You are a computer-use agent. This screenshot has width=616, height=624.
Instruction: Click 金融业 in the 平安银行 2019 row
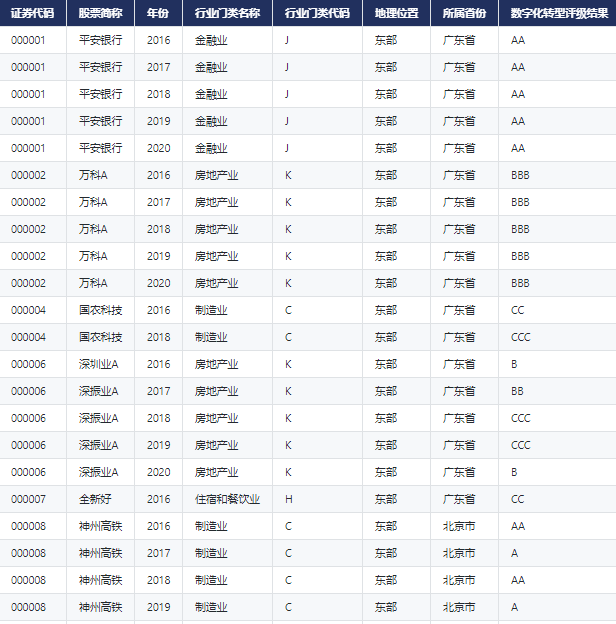[x=211, y=121]
